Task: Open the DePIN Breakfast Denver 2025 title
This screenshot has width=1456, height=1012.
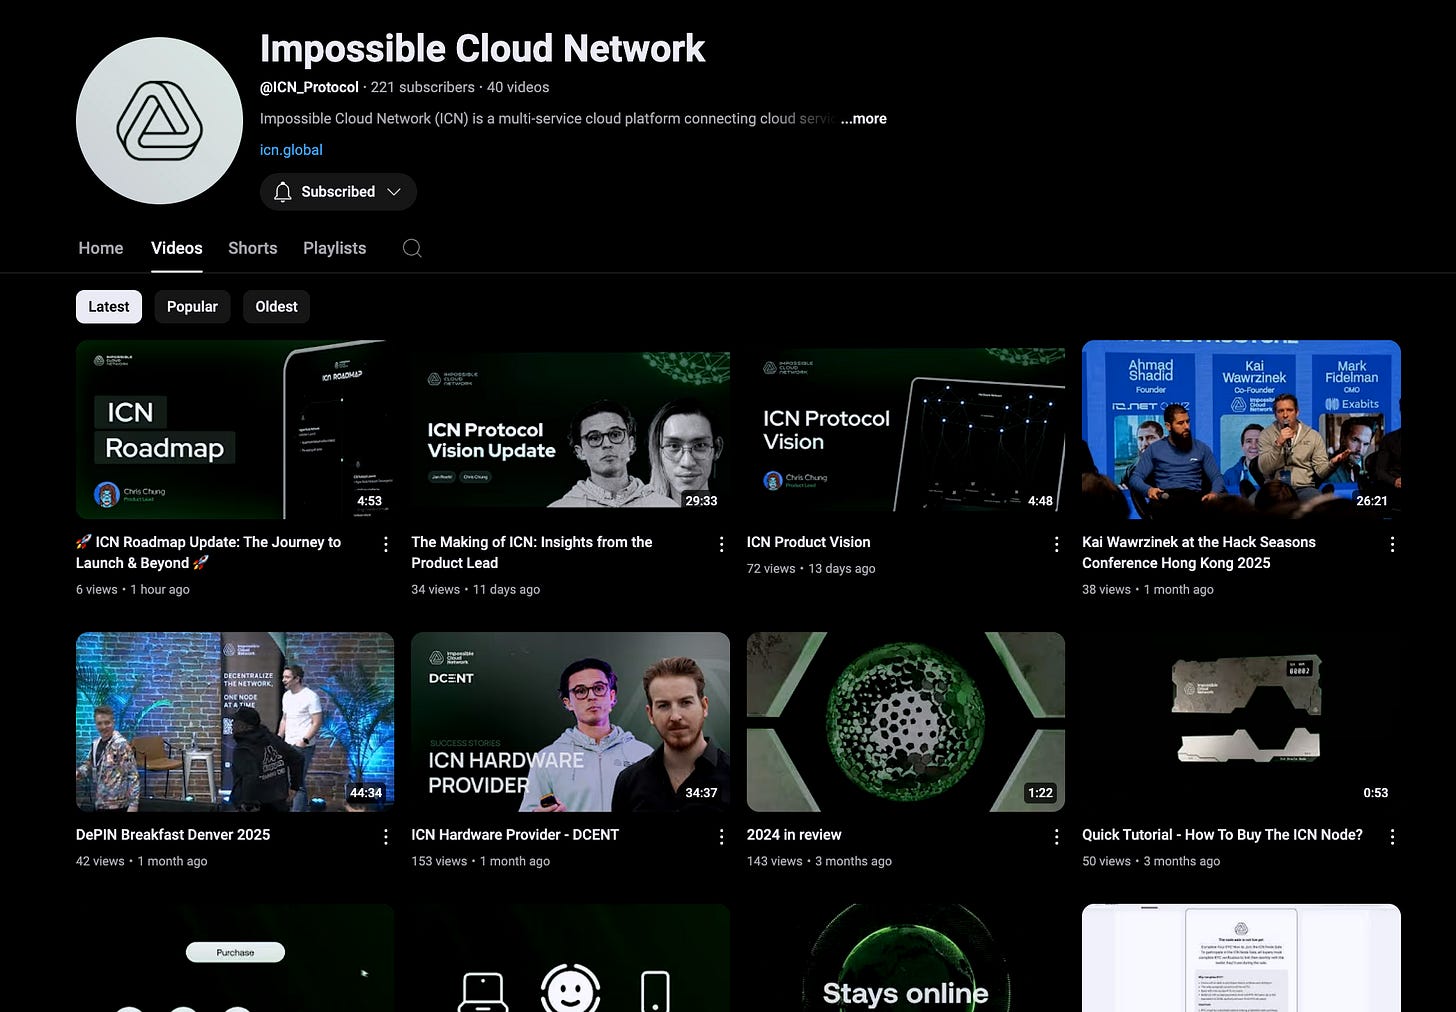Action: (x=173, y=835)
